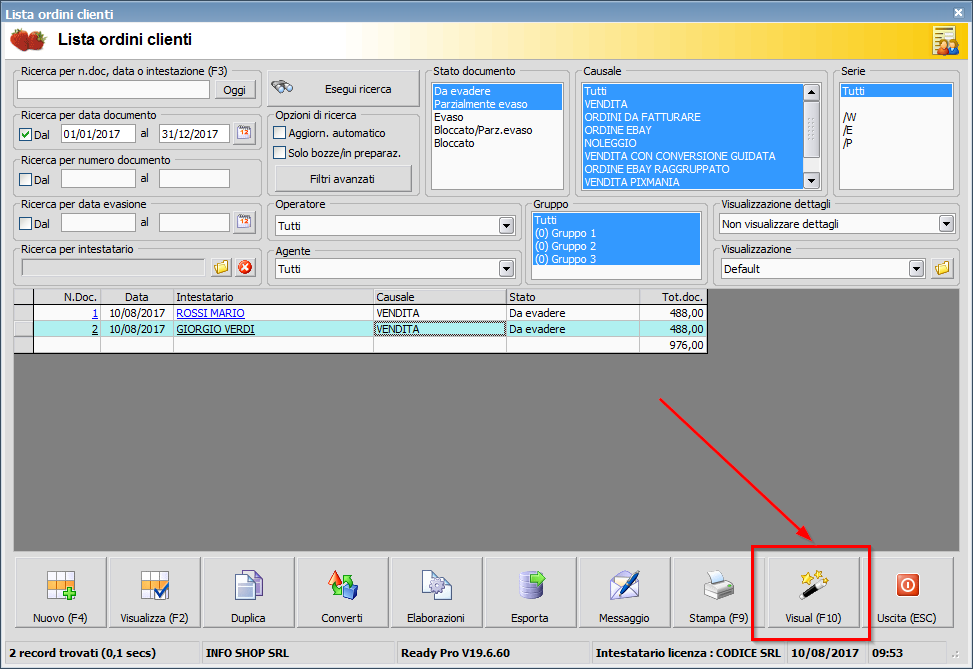Select ORDINE EBAY RAGGRUPPATO causale

pos(693,169)
